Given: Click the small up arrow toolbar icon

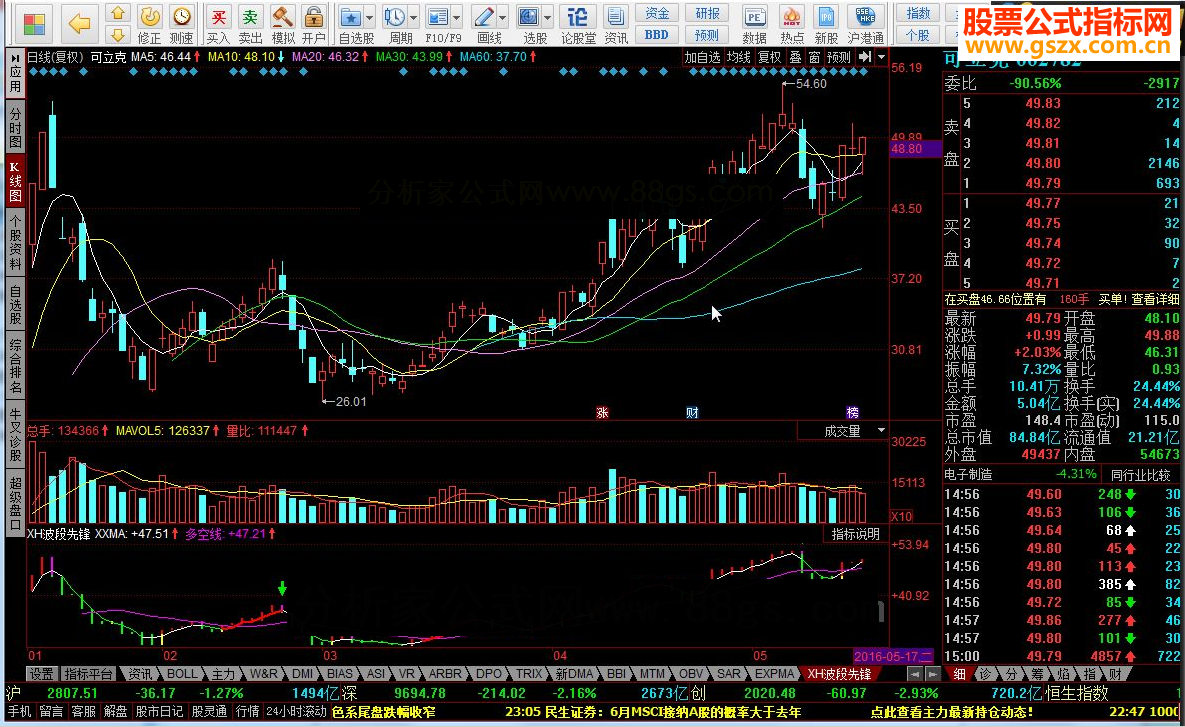Looking at the screenshot, I should click(117, 13).
